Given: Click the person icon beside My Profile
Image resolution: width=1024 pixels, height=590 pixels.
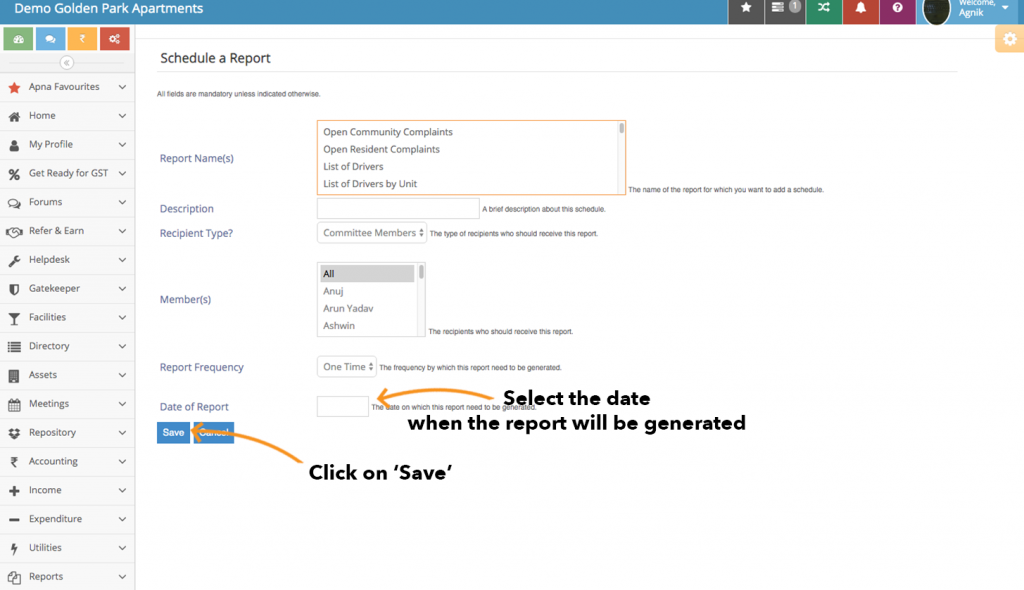Looking at the screenshot, I should pos(14,145).
